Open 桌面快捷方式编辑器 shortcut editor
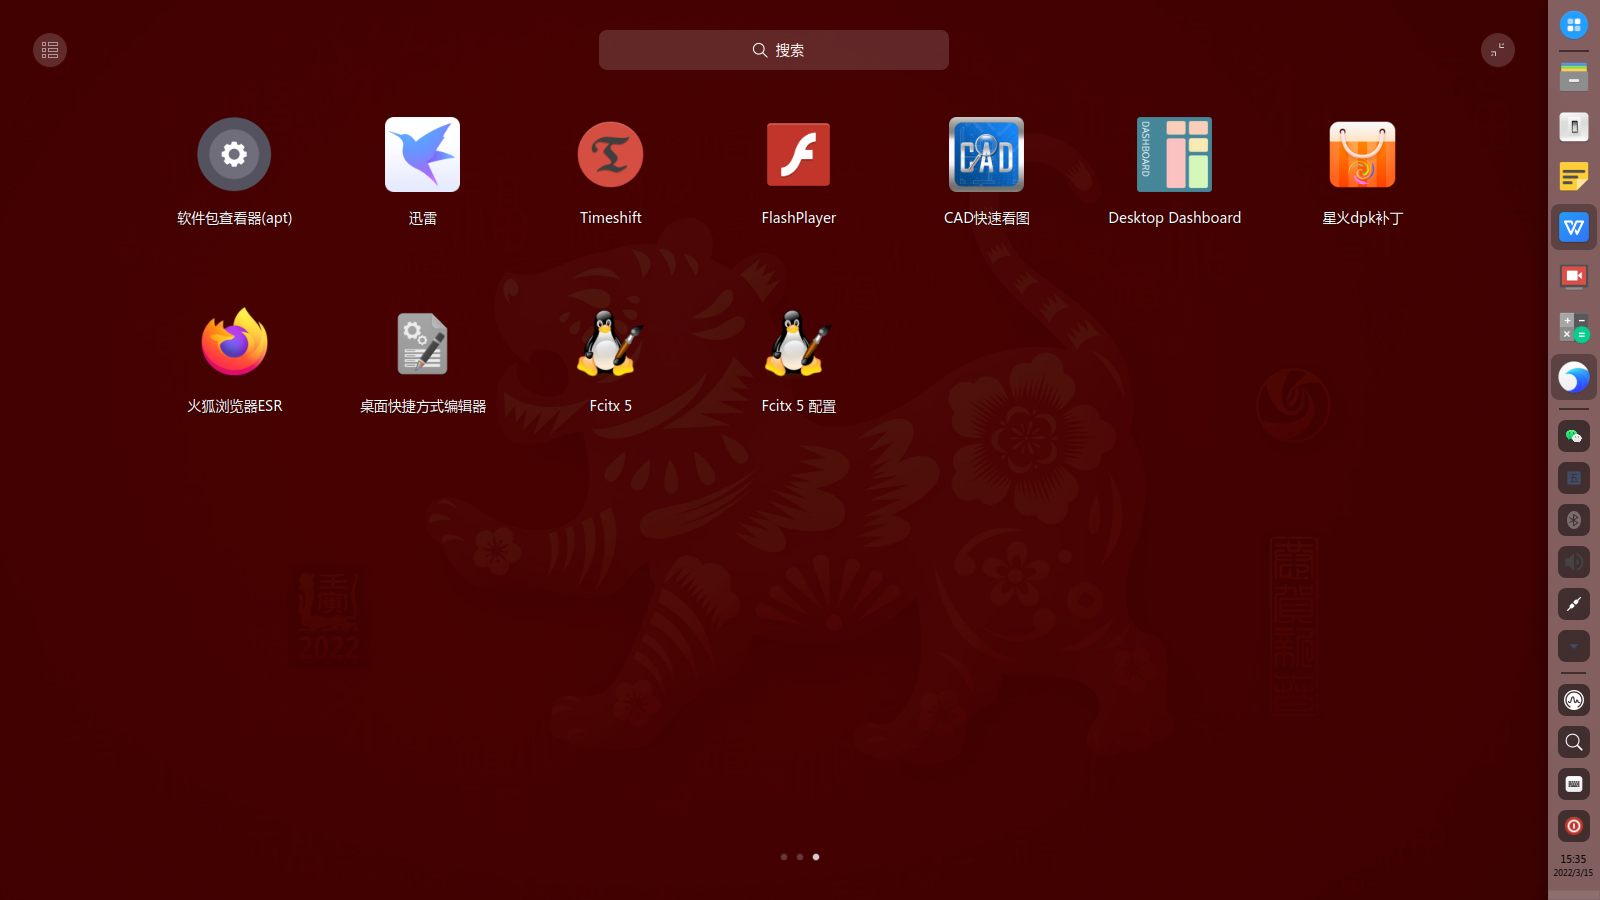 [x=422, y=342]
